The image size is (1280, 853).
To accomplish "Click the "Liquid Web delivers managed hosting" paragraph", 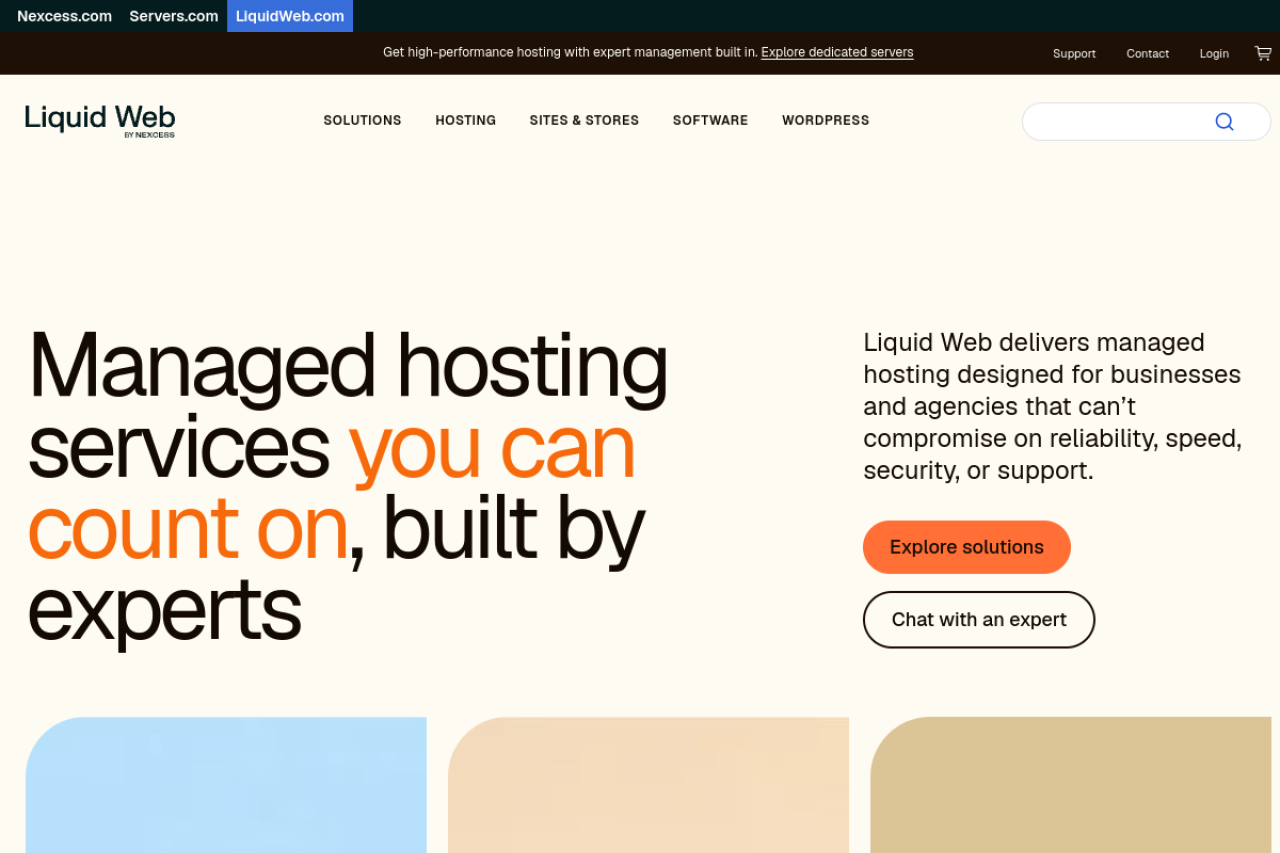I will [1053, 406].
